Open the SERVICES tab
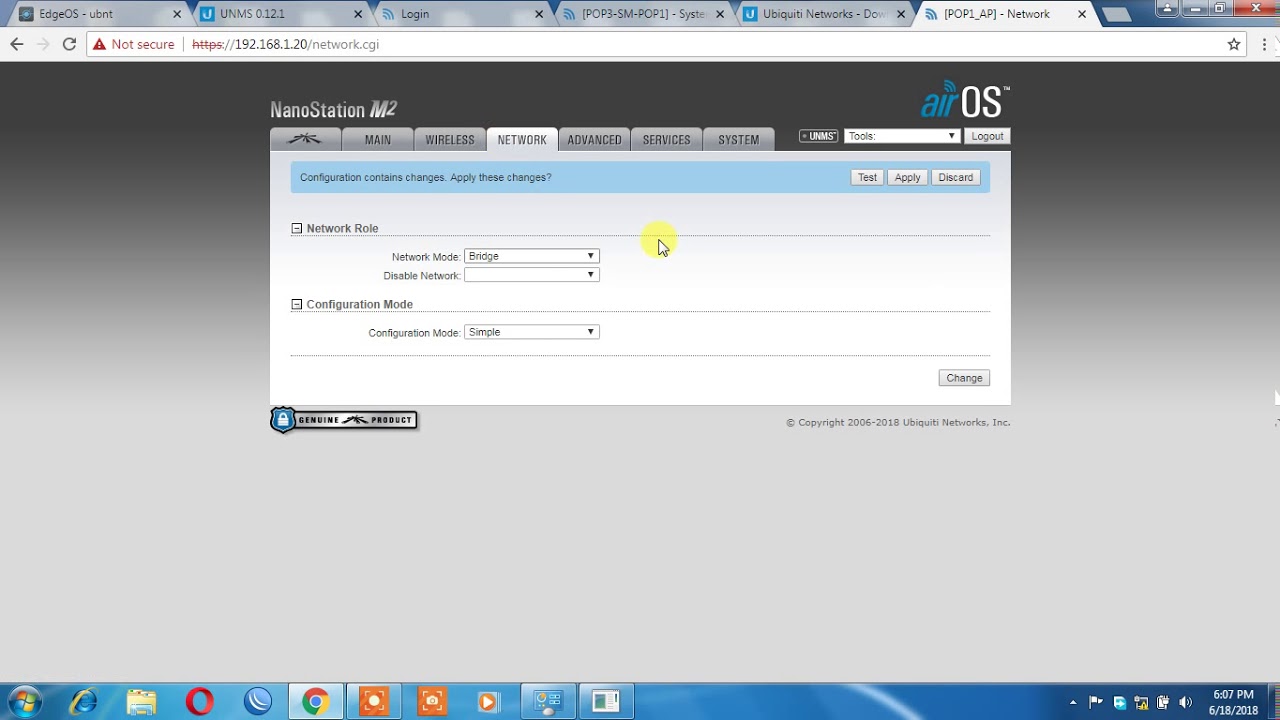Image resolution: width=1280 pixels, height=720 pixels. click(666, 140)
